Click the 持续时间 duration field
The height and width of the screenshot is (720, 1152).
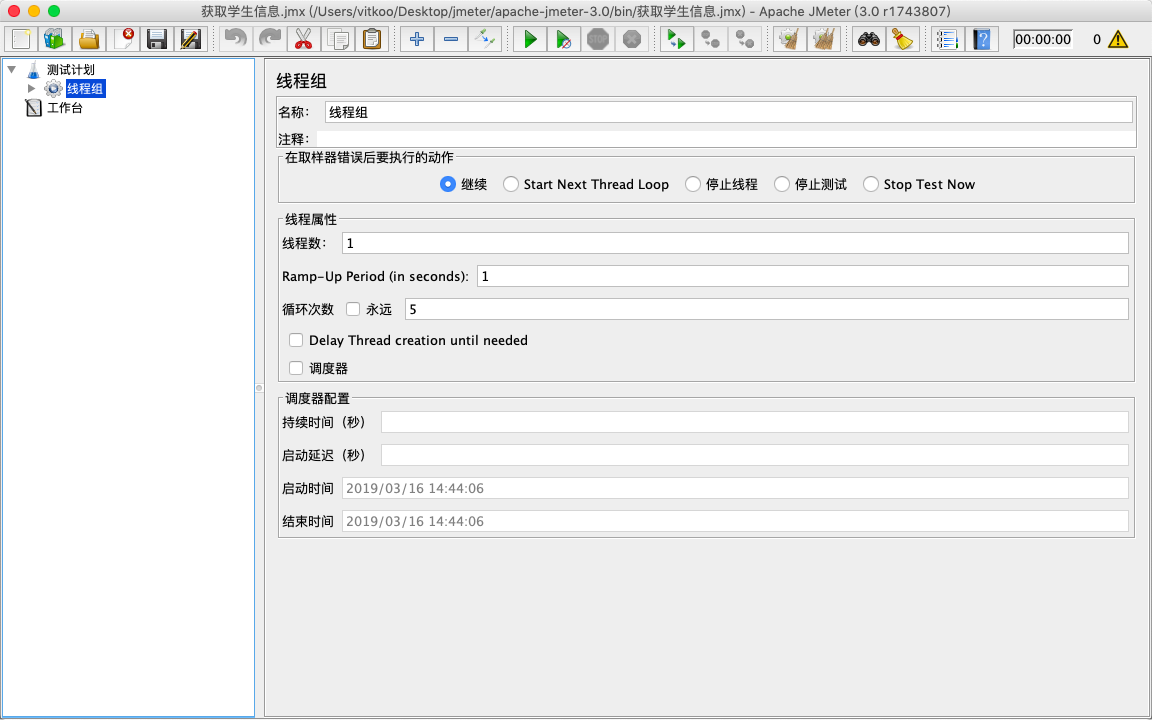[755, 422]
